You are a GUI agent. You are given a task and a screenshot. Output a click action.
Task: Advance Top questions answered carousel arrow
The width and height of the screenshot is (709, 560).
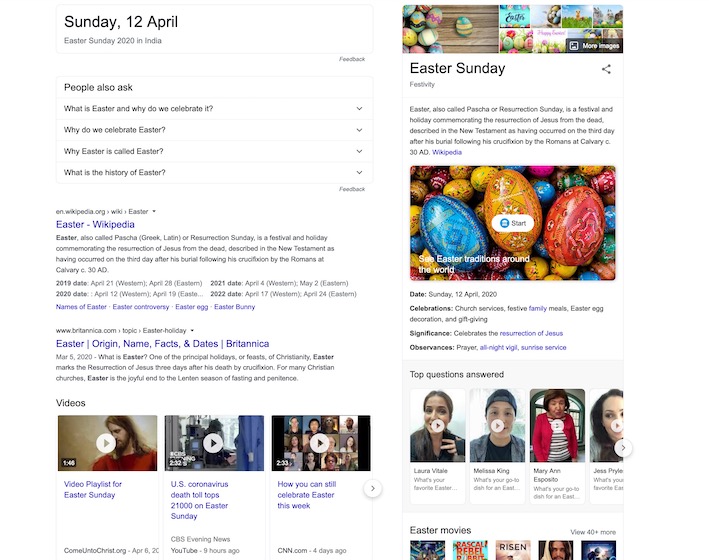622,447
